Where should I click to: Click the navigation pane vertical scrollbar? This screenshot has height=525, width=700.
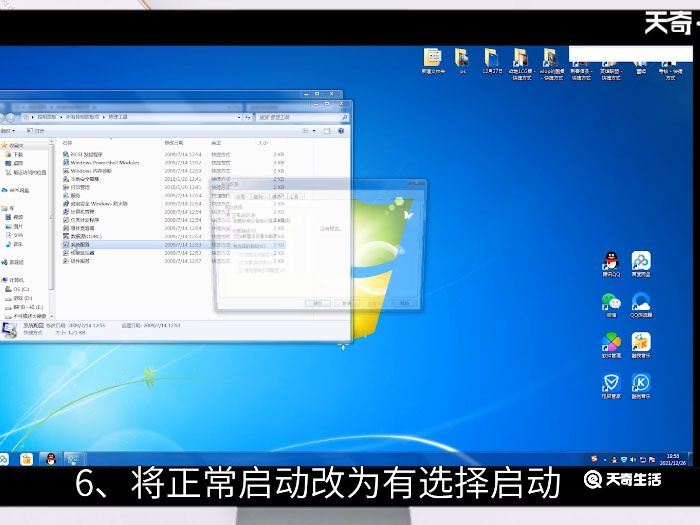[x=51, y=229]
